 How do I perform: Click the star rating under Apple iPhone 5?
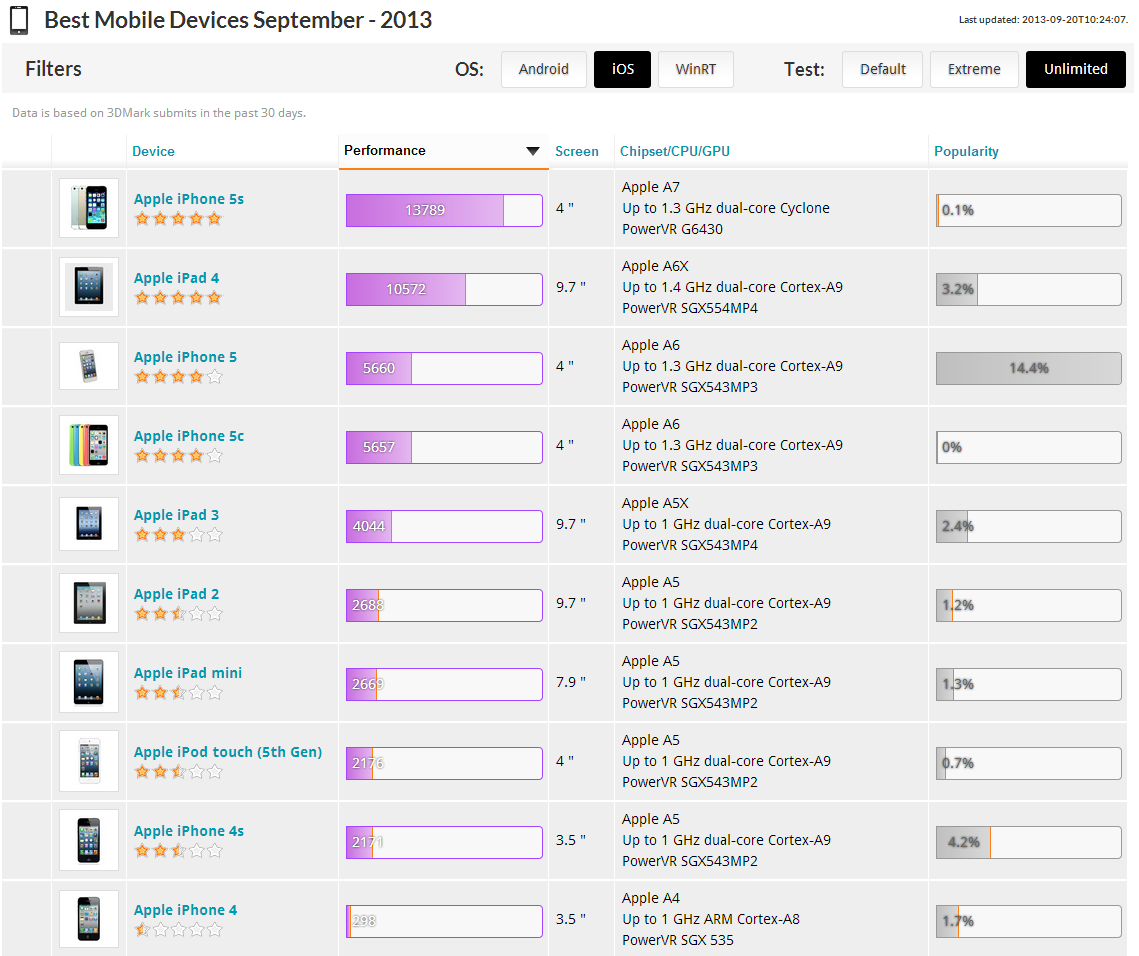pyautogui.click(x=178, y=376)
